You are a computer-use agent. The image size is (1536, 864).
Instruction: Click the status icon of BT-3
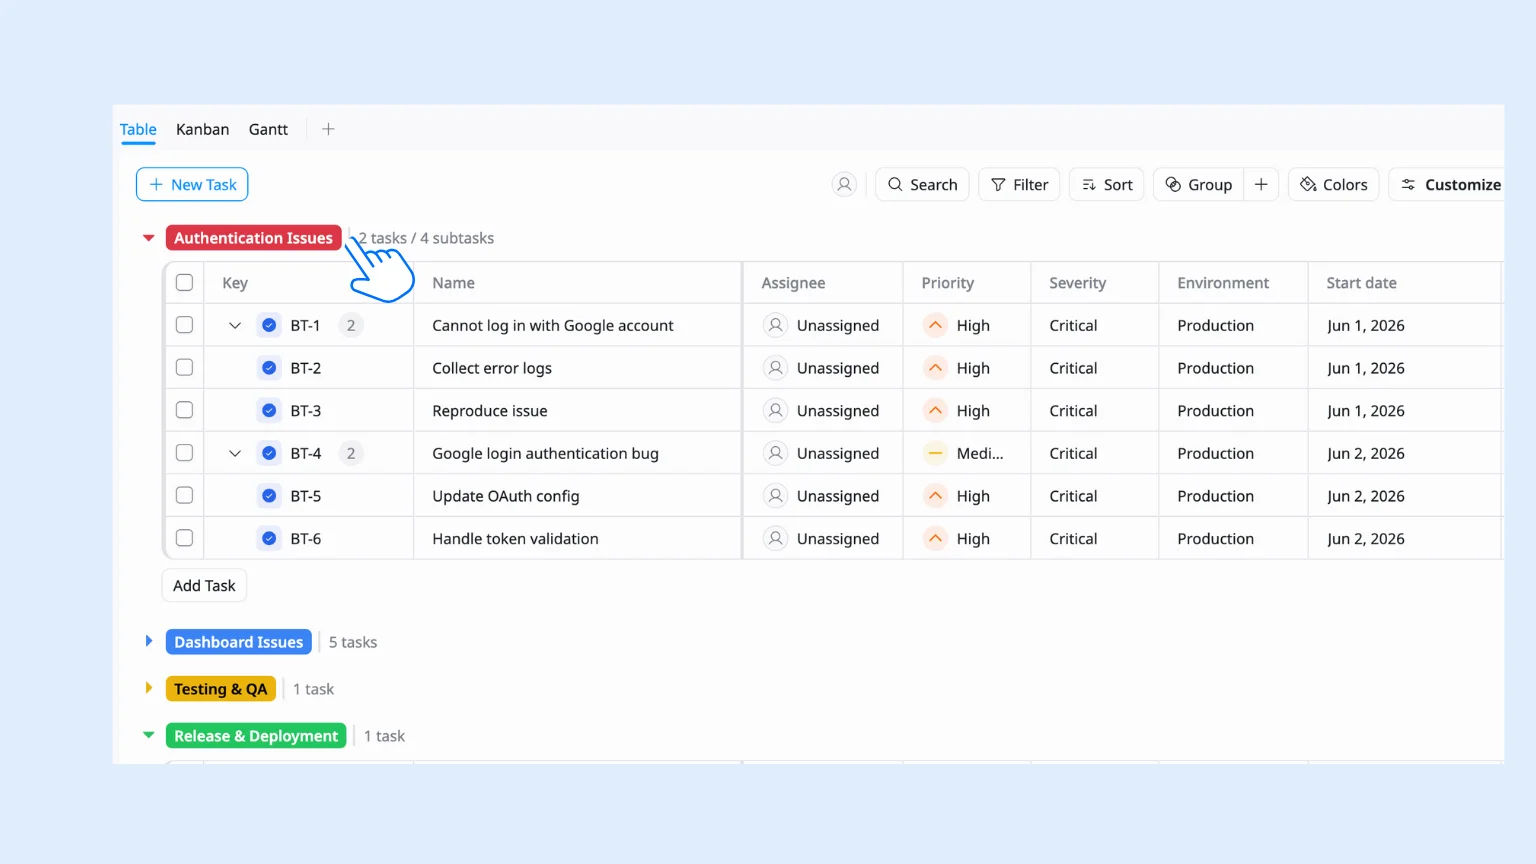click(x=269, y=410)
